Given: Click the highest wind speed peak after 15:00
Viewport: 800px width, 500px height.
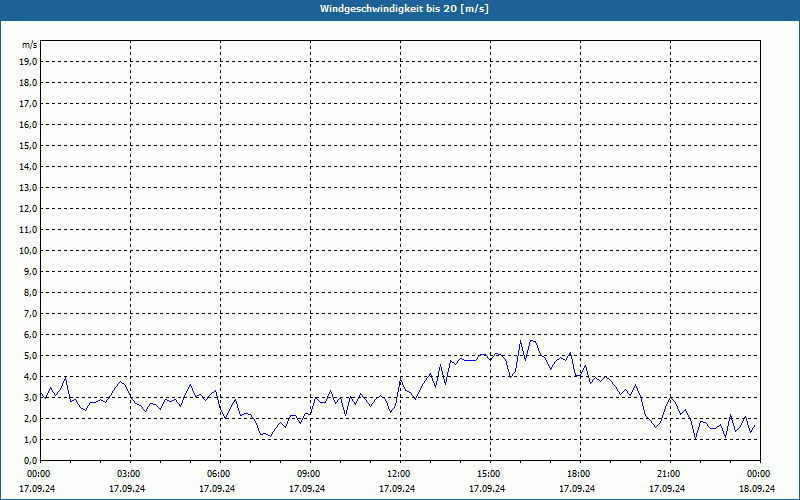Looking at the screenshot, I should pos(521,341).
